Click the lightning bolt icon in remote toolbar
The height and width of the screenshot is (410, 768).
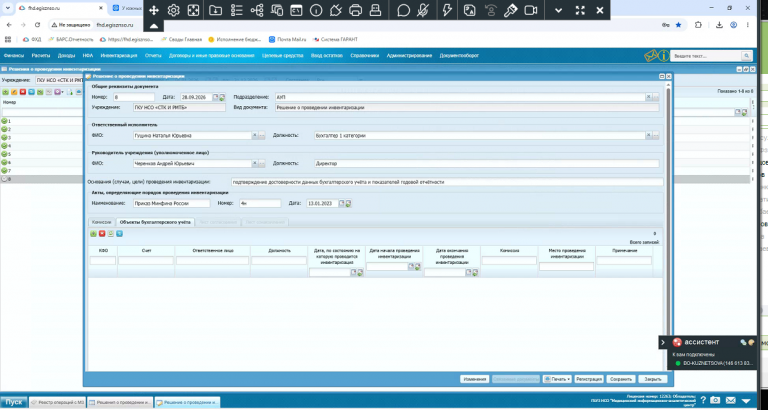[447, 10]
